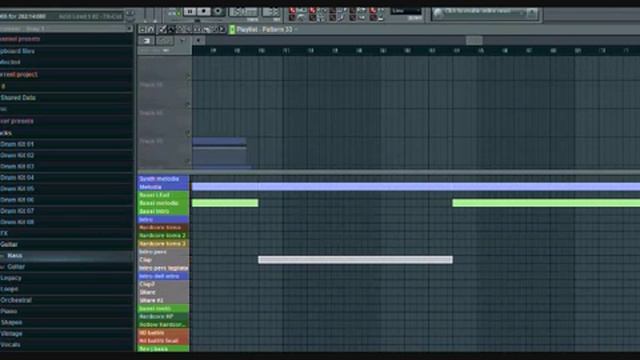Click the hint bar search field

pos(484,14)
